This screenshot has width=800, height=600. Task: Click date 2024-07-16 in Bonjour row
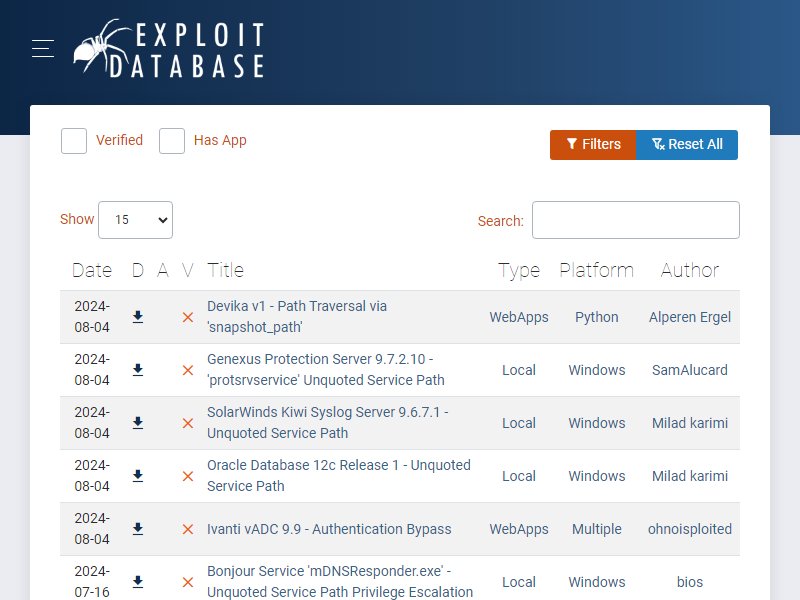(x=92, y=582)
